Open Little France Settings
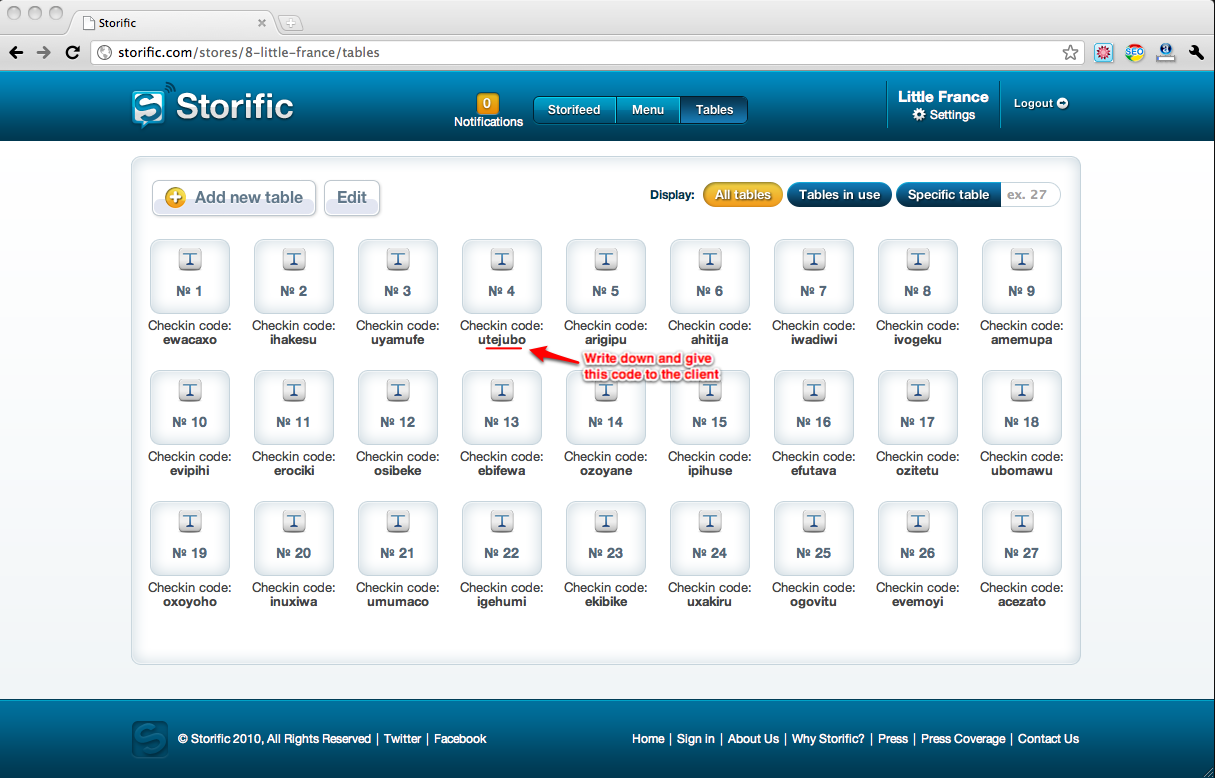The width and height of the screenshot is (1216, 779). click(x=943, y=115)
